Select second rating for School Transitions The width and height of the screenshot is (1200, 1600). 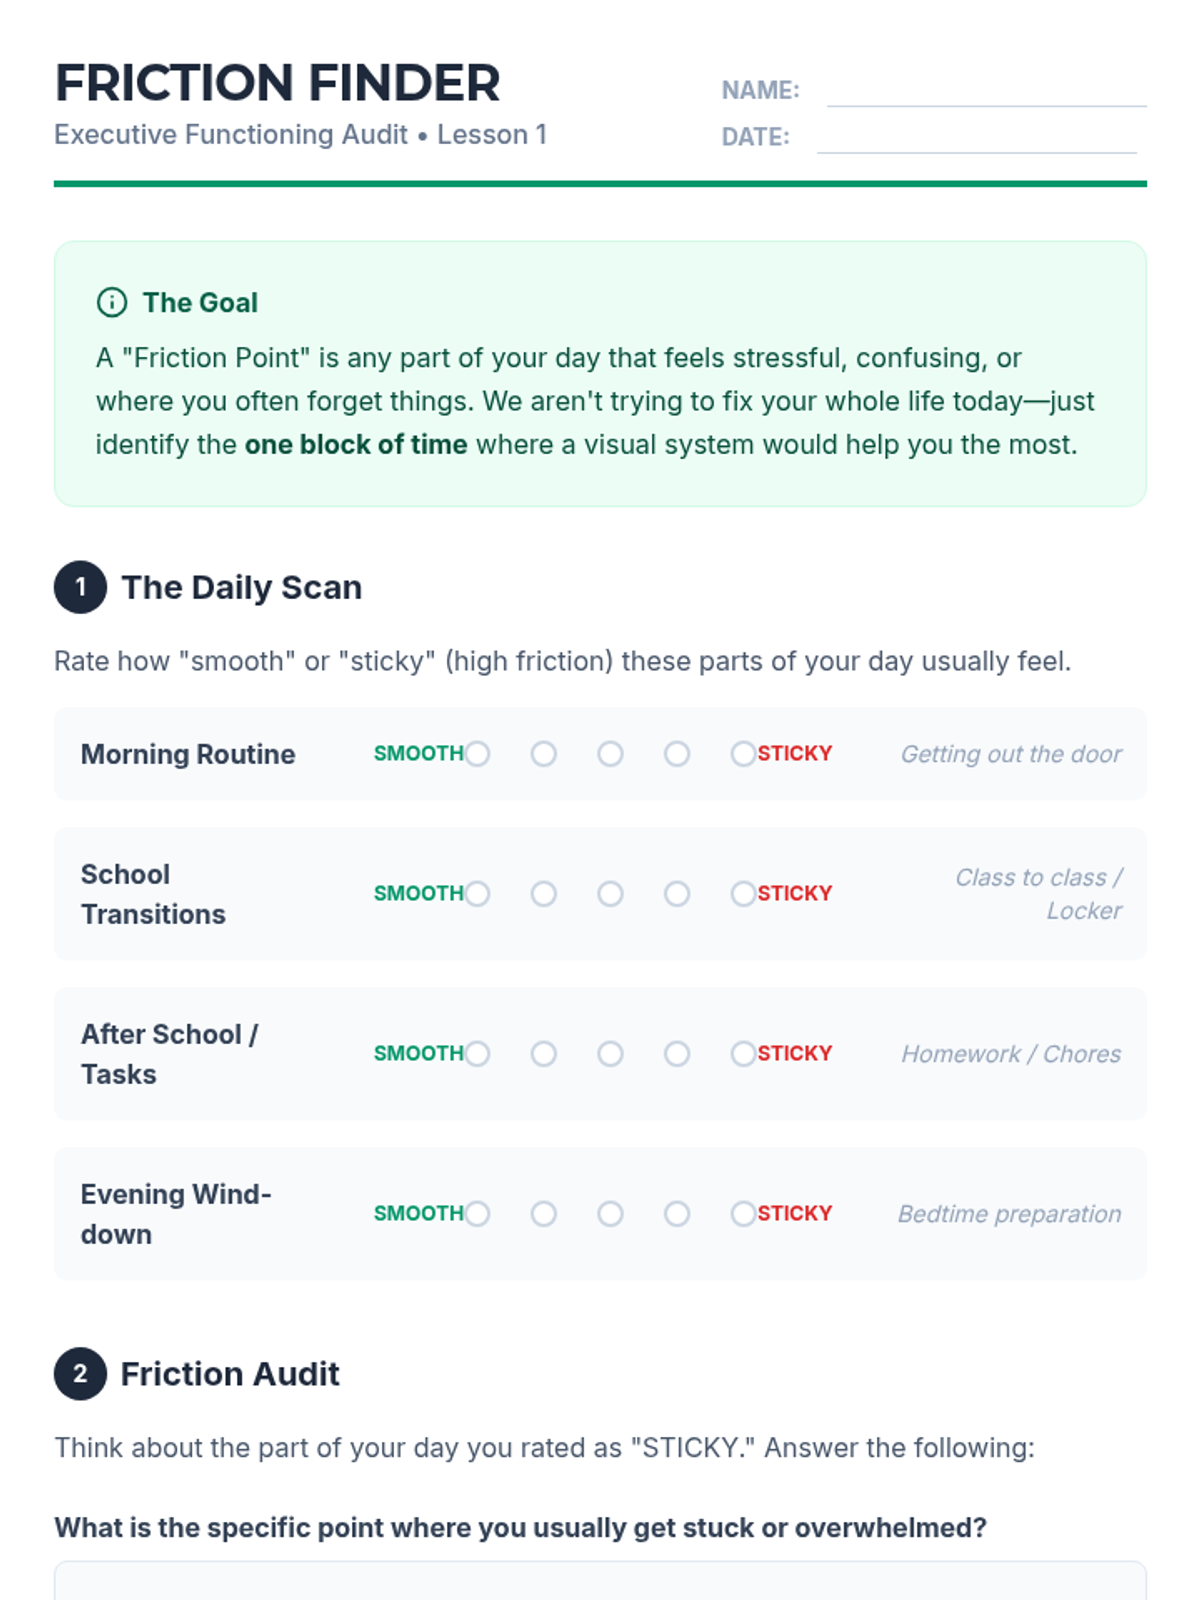pyautogui.click(x=544, y=894)
